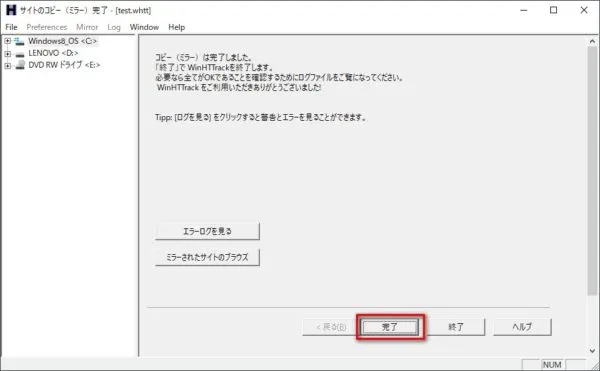Screen dimensions: 600x371
Task: Open the Window menu
Action: click(x=144, y=27)
